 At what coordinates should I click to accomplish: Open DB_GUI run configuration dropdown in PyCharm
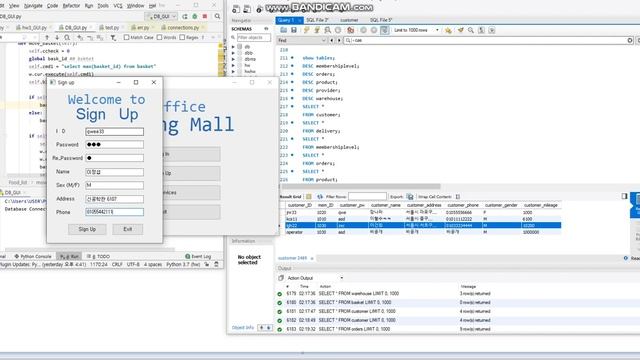[161, 16]
